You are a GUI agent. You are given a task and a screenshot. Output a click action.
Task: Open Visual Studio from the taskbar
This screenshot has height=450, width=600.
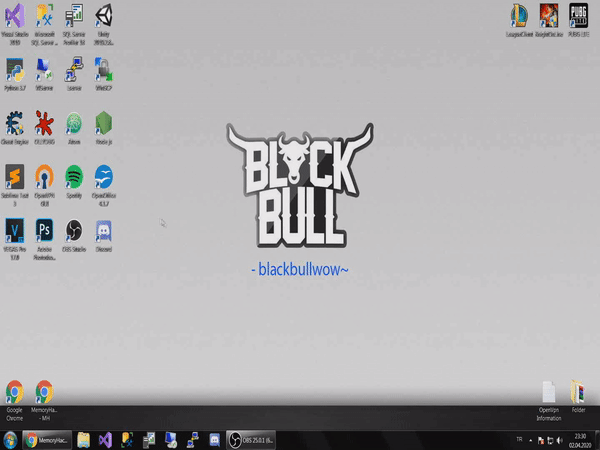tap(105, 440)
